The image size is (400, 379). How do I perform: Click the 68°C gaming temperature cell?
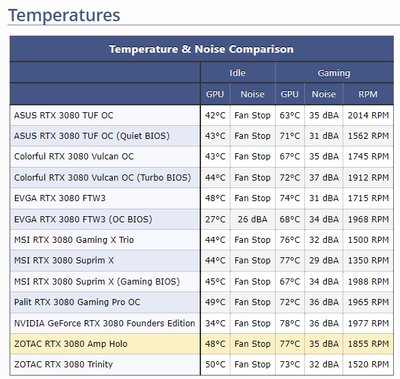coord(290,219)
